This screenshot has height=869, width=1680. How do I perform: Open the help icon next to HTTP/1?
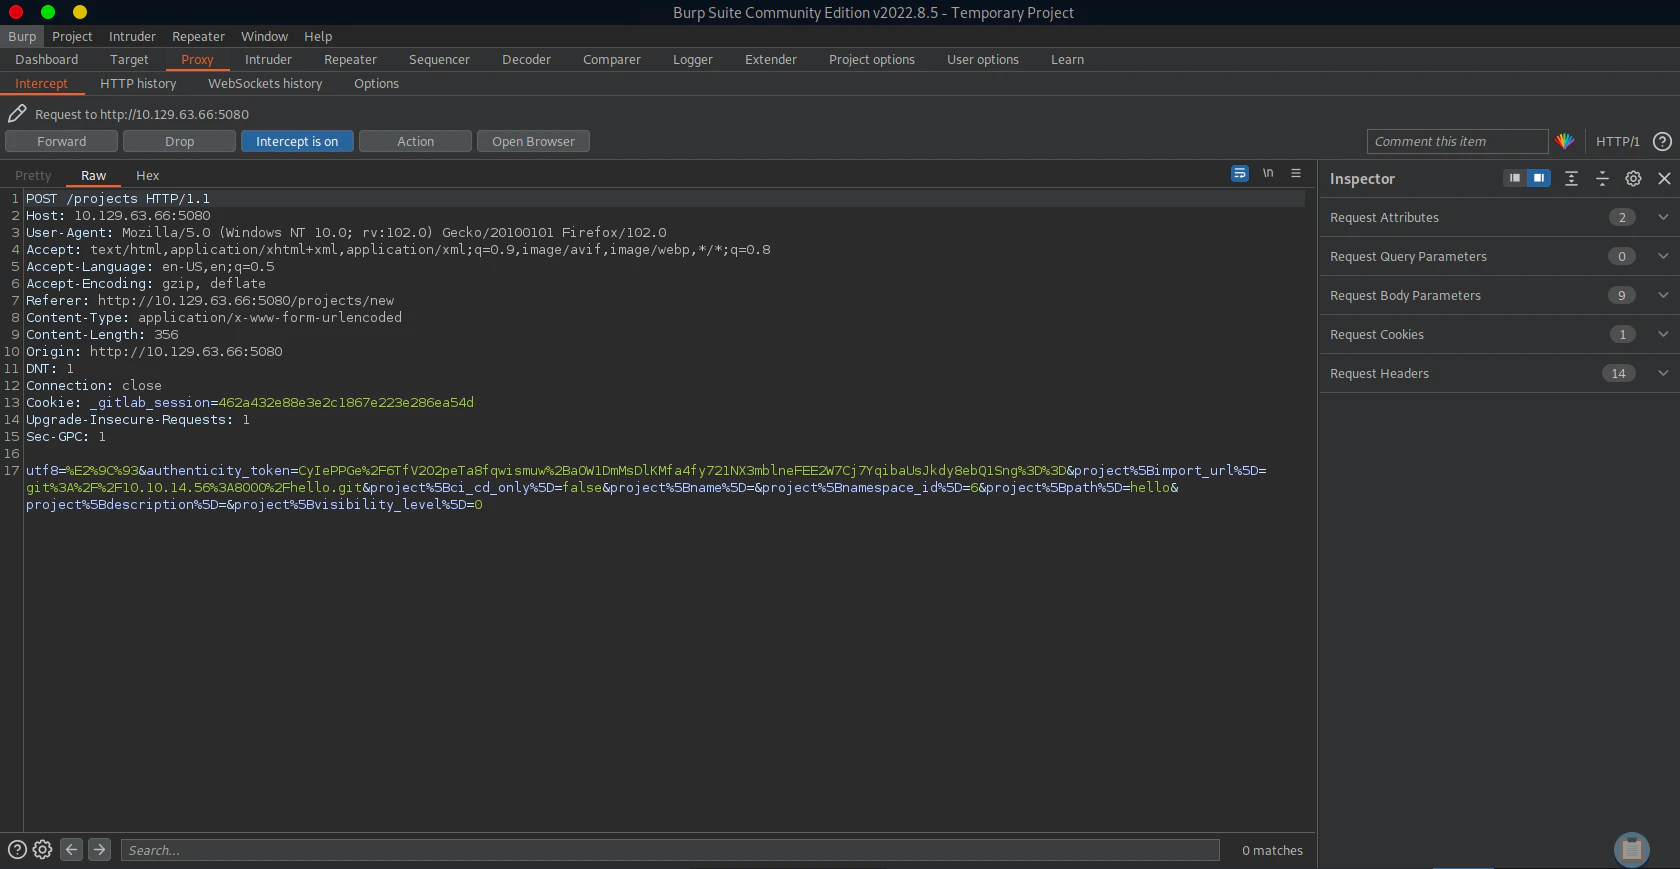pyautogui.click(x=1662, y=141)
